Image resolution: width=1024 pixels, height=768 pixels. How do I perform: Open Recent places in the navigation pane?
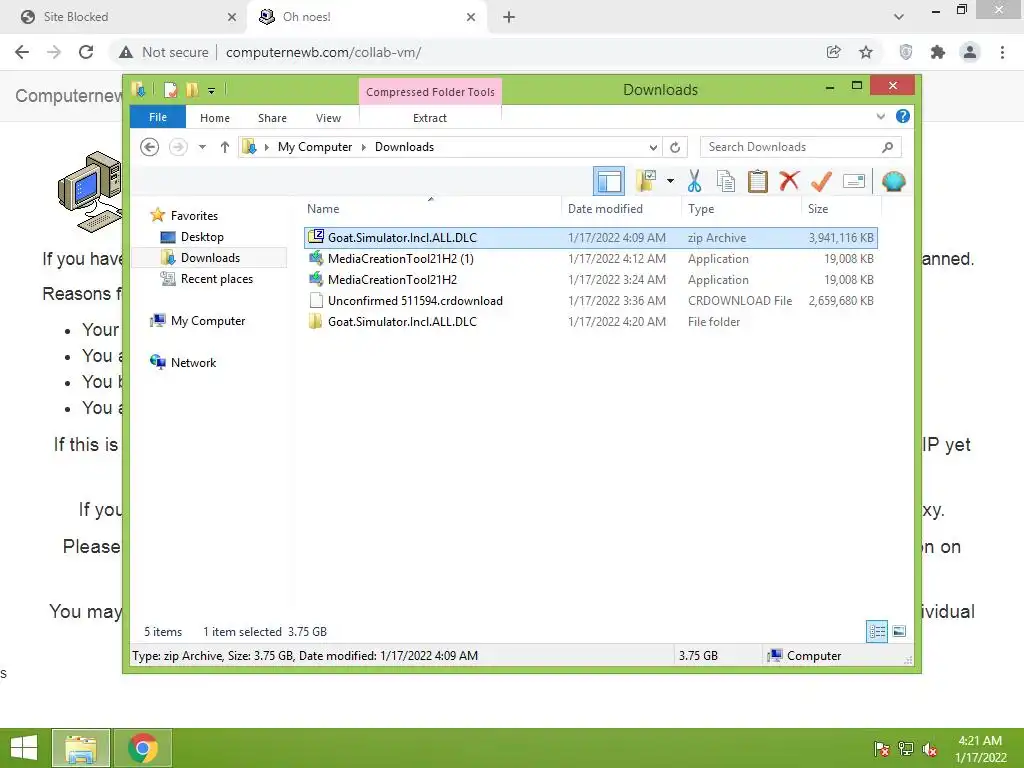point(216,279)
